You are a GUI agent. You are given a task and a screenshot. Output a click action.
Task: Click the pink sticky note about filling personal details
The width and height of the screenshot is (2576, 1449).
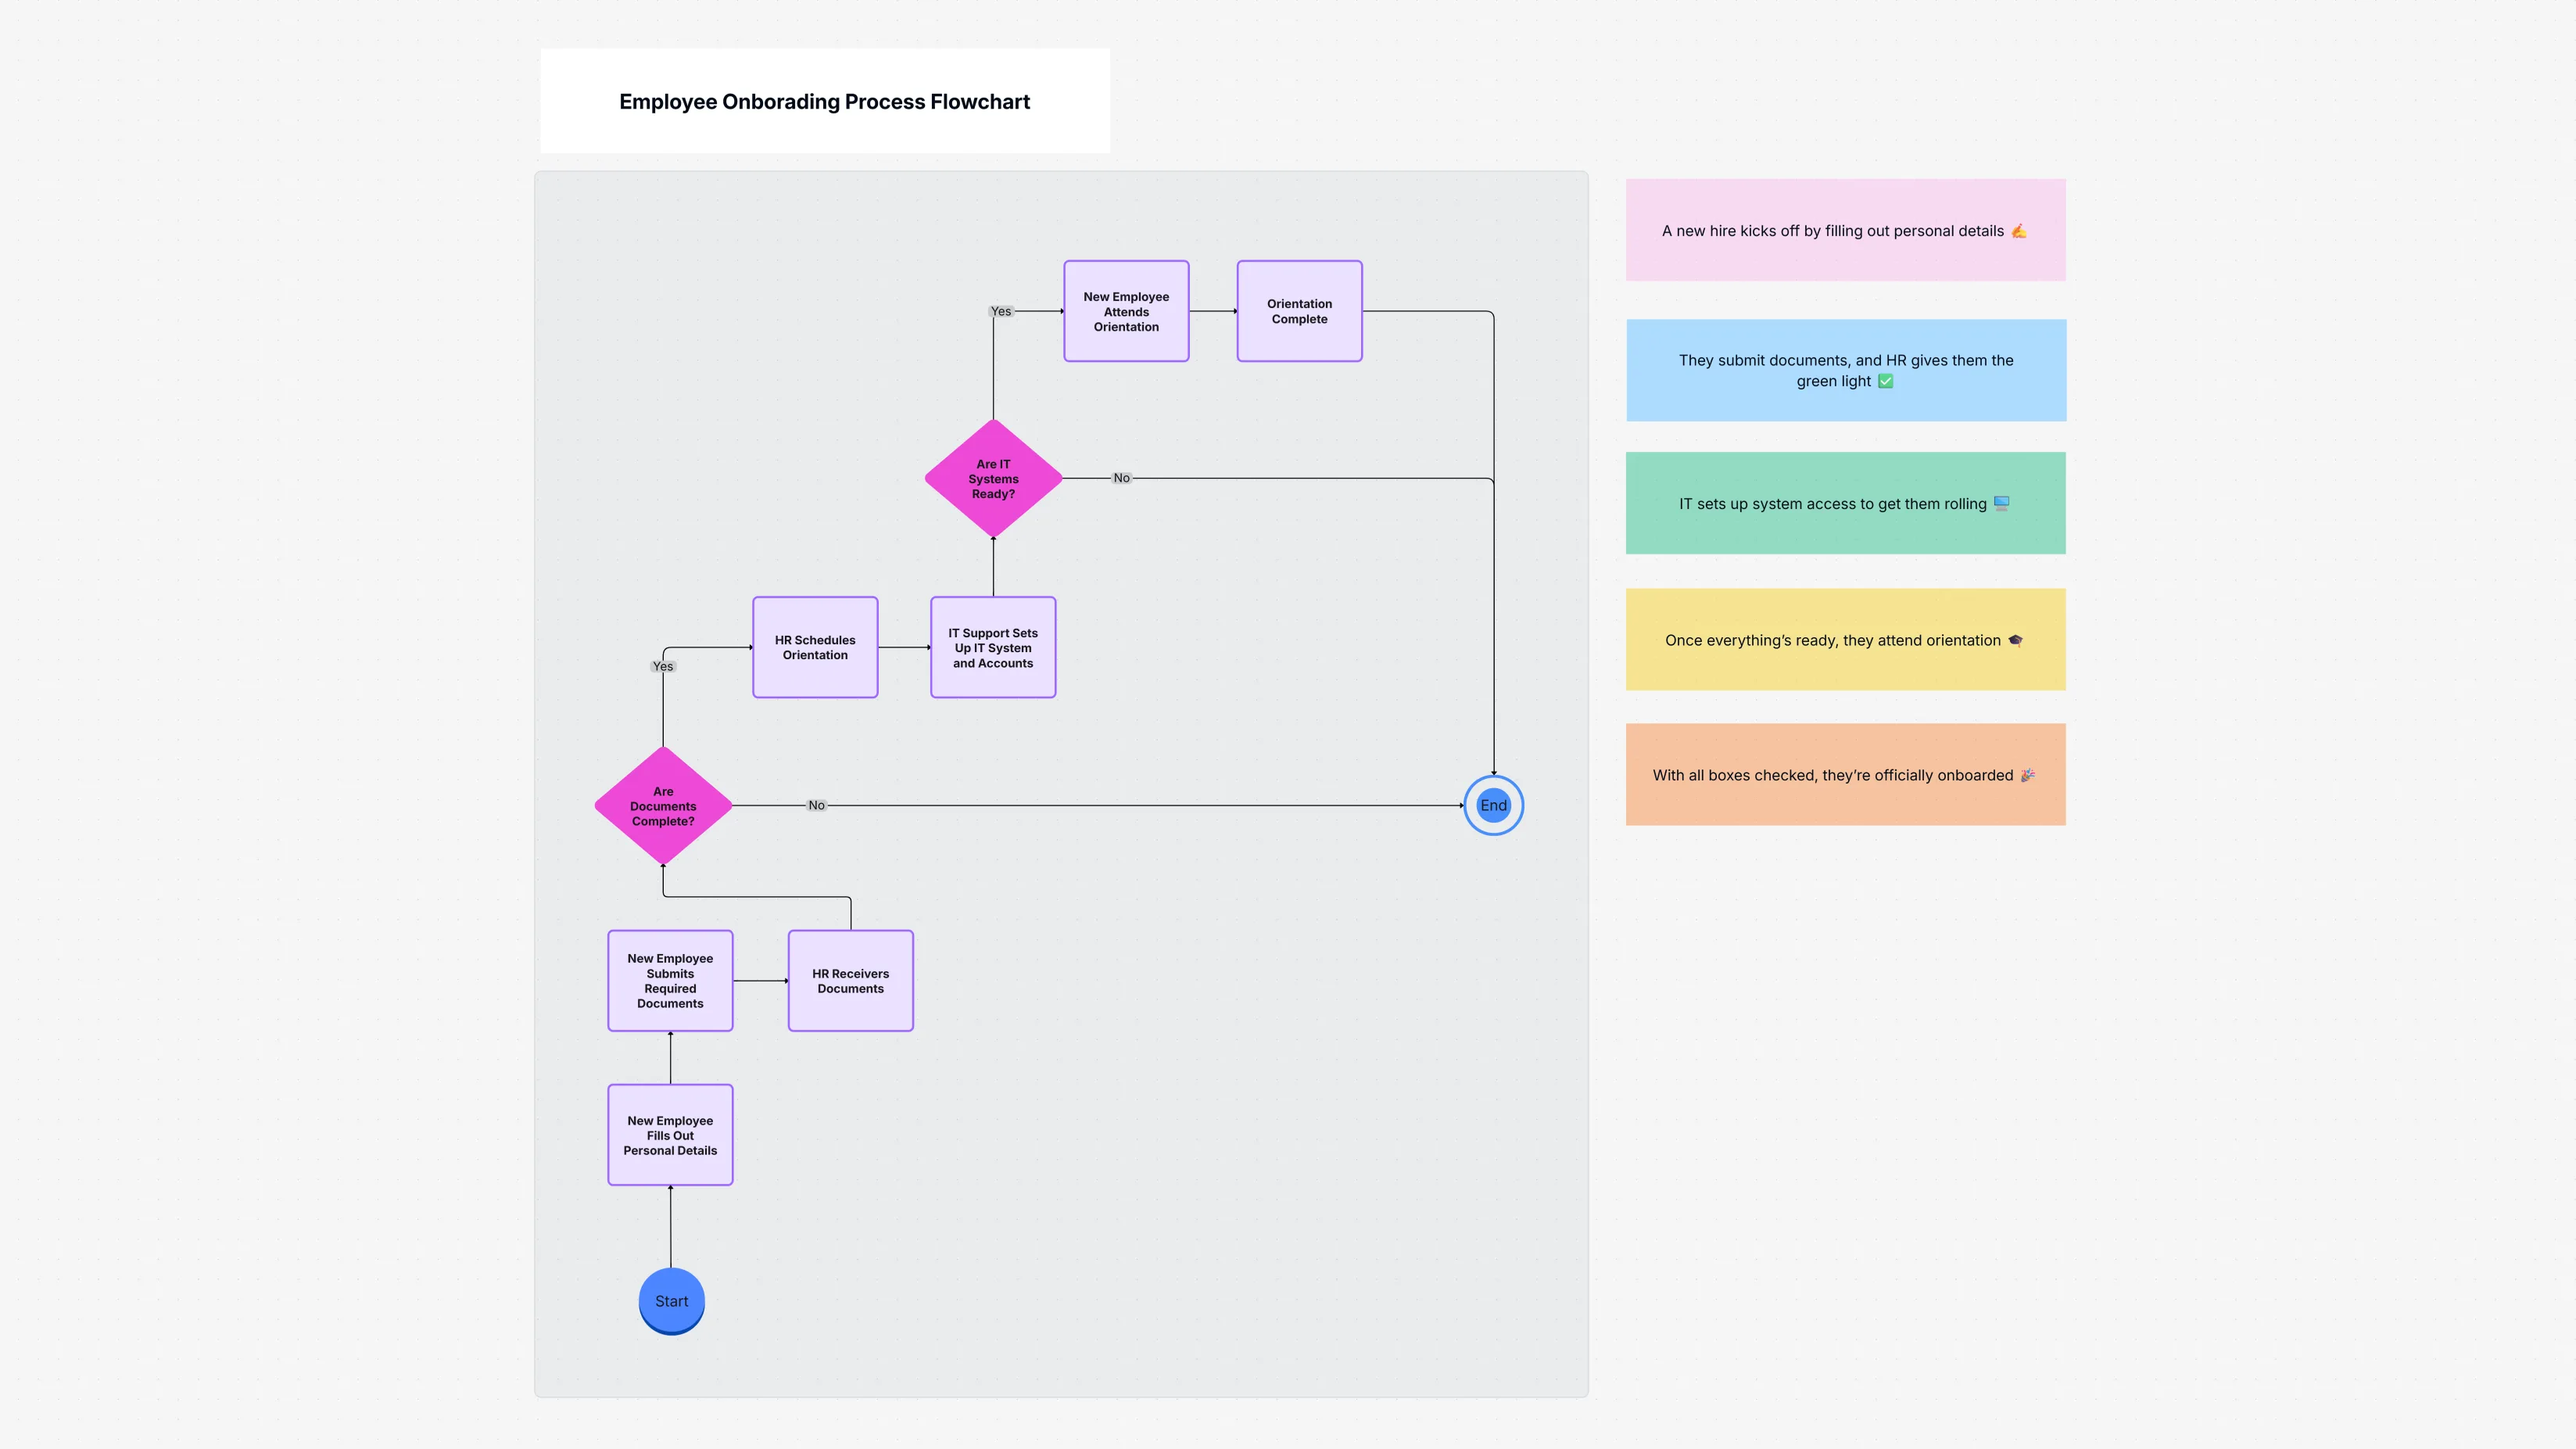click(x=1845, y=230)
